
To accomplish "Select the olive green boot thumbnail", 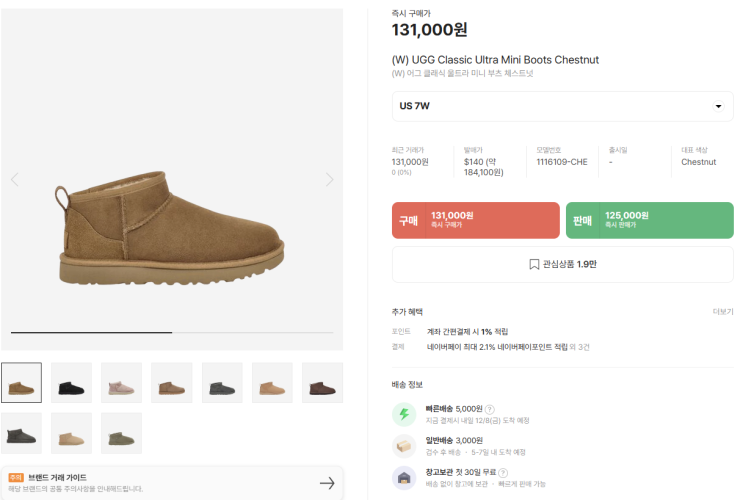I will click(121, 433).
